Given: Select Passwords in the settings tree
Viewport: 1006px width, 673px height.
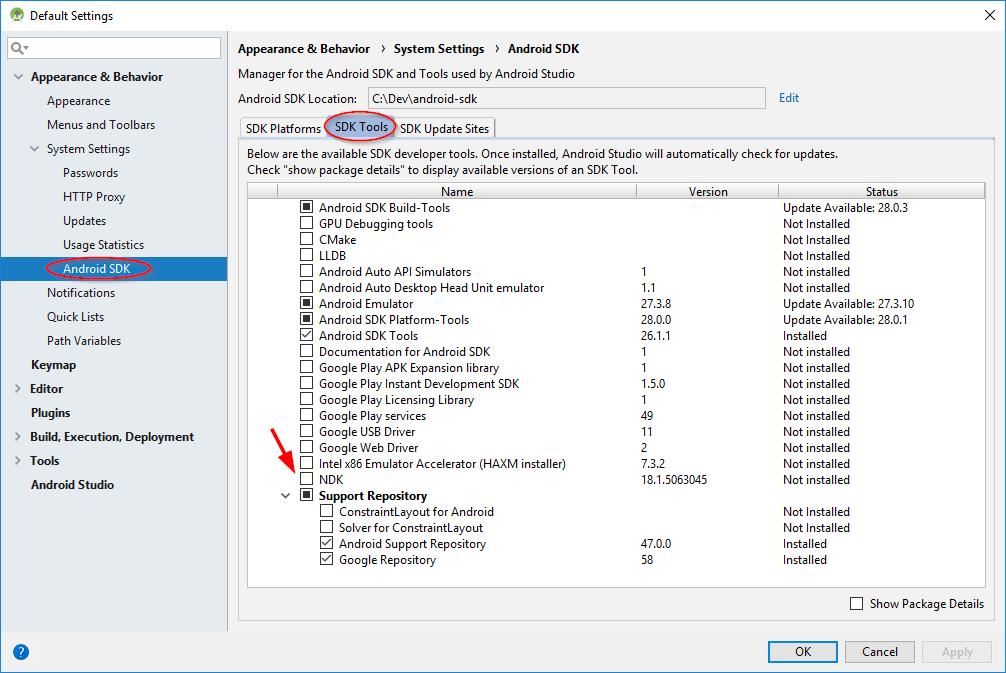Looking at the screenshot, I should pyautogui.click(x=90, y=173).
